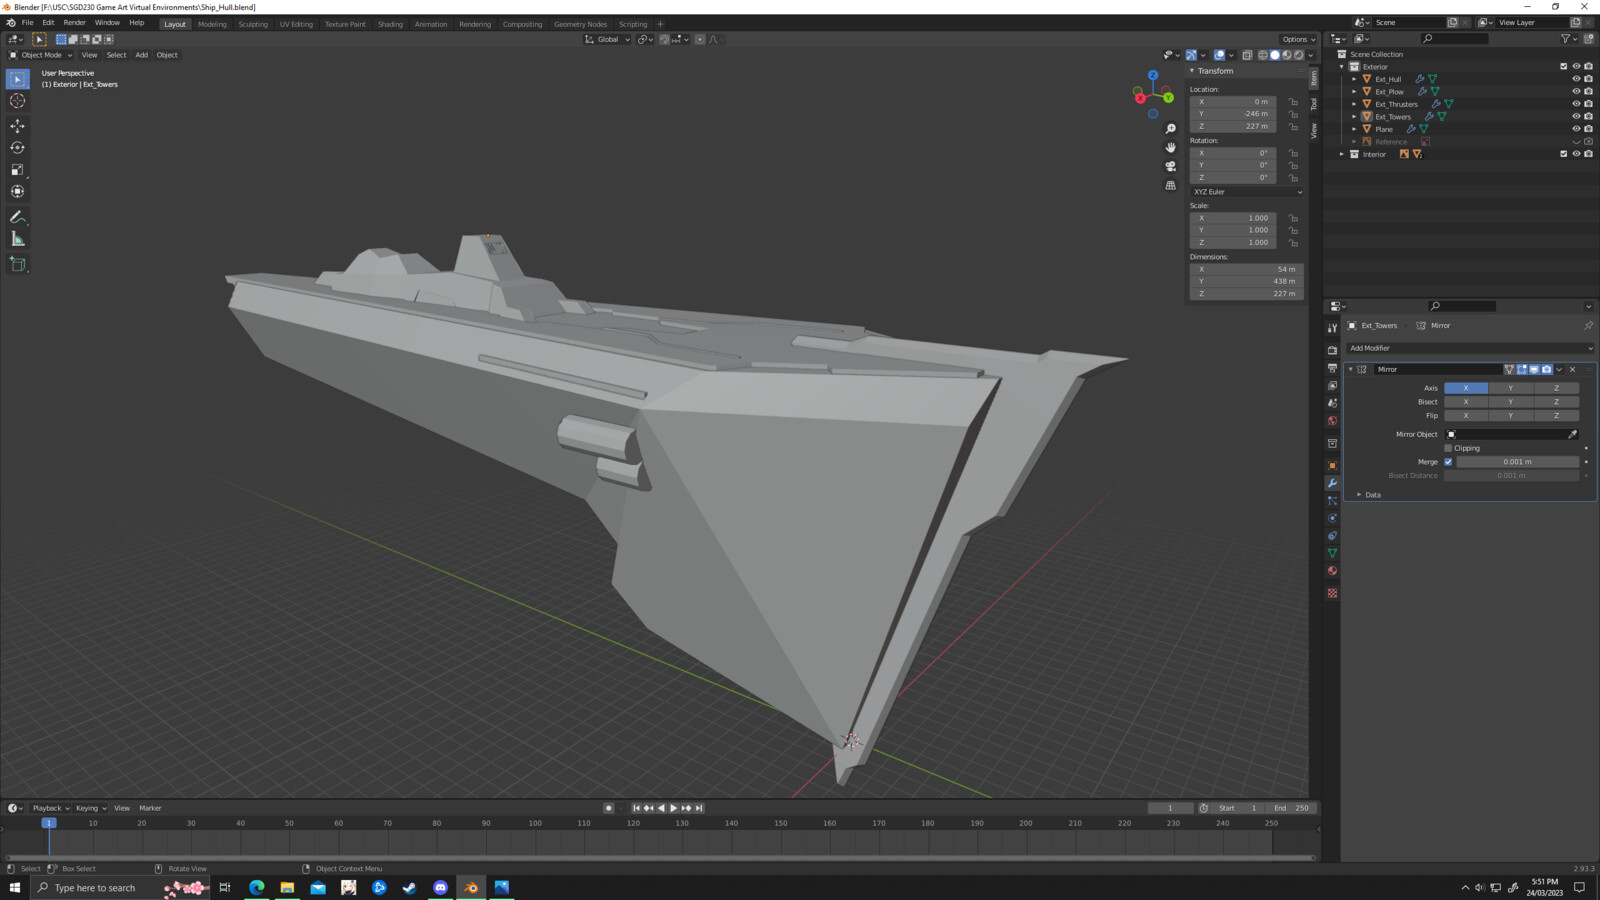Toggle the camera view icon

click(x=1170, y=166)
